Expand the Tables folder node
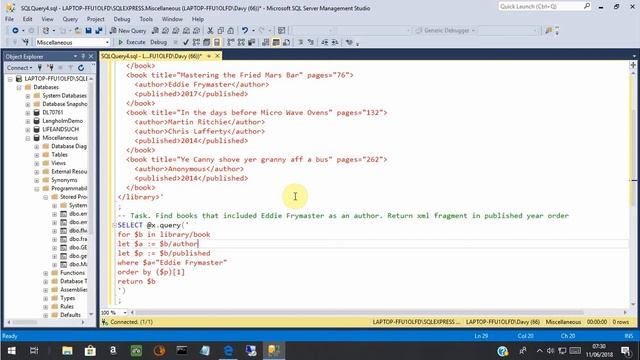 37,155
